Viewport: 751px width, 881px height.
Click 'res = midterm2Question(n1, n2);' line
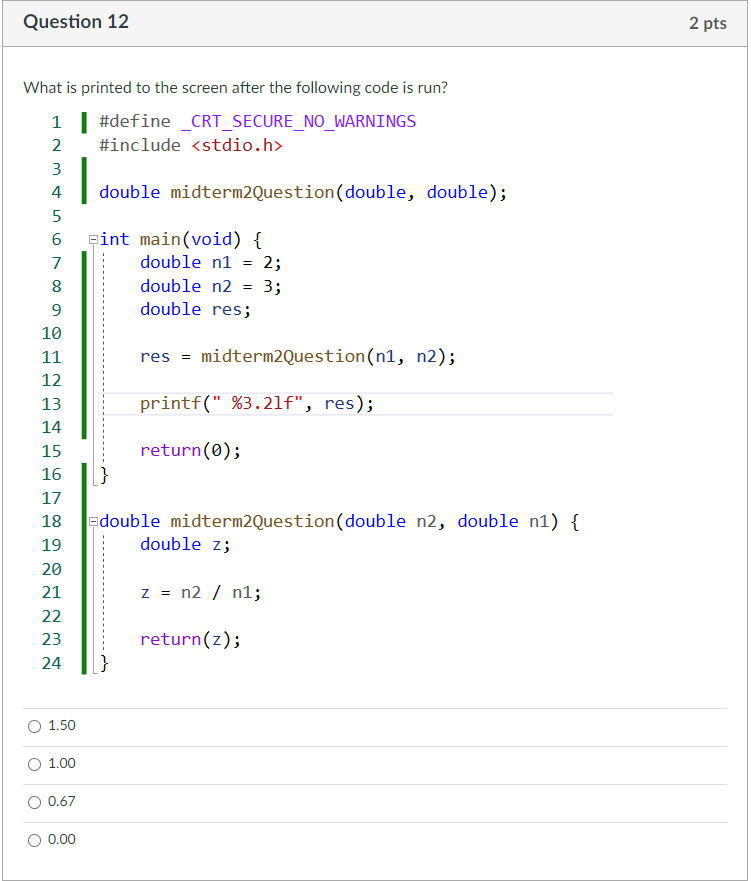coord(298,356)
